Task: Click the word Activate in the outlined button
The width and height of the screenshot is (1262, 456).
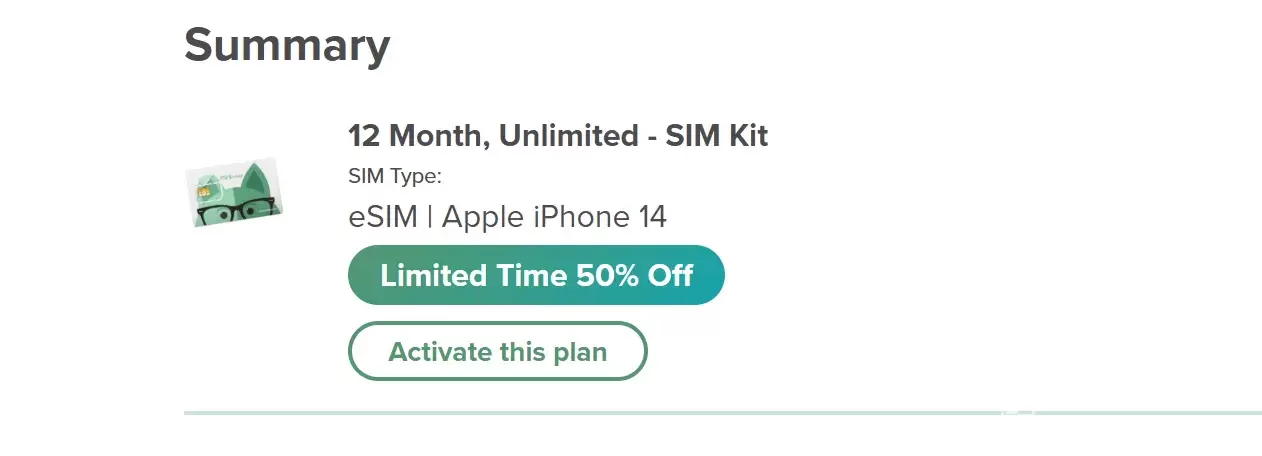Action: coord(439,352)
